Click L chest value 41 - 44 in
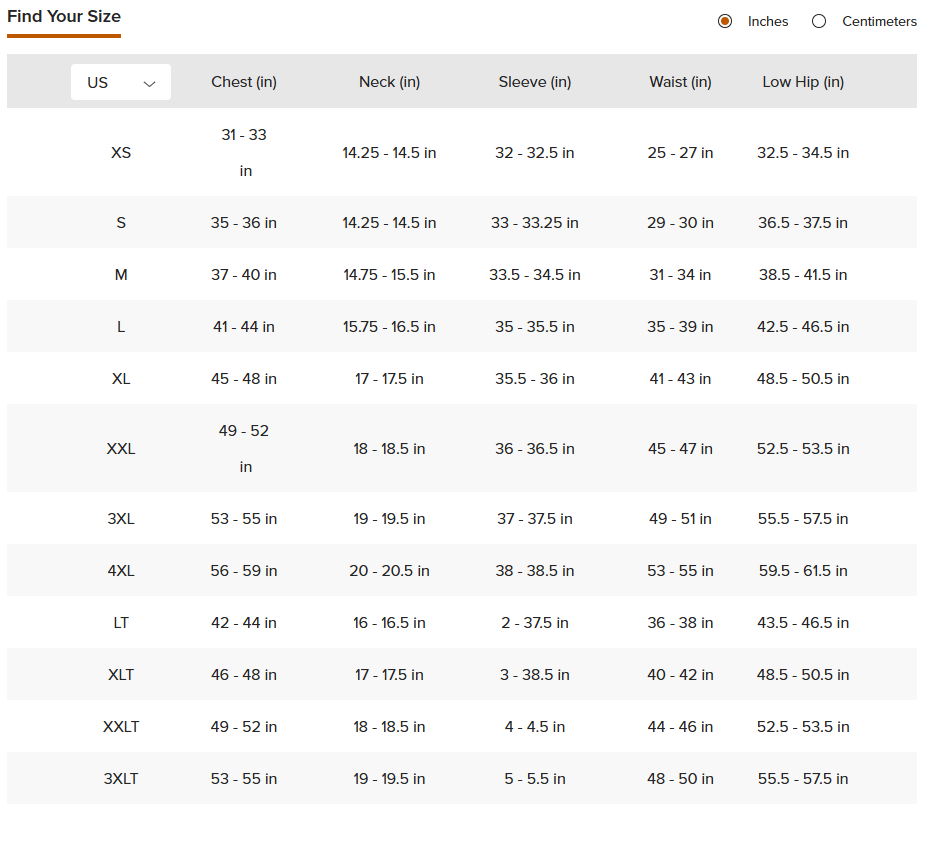The image size is (947, 841). (x=244, y=326)
